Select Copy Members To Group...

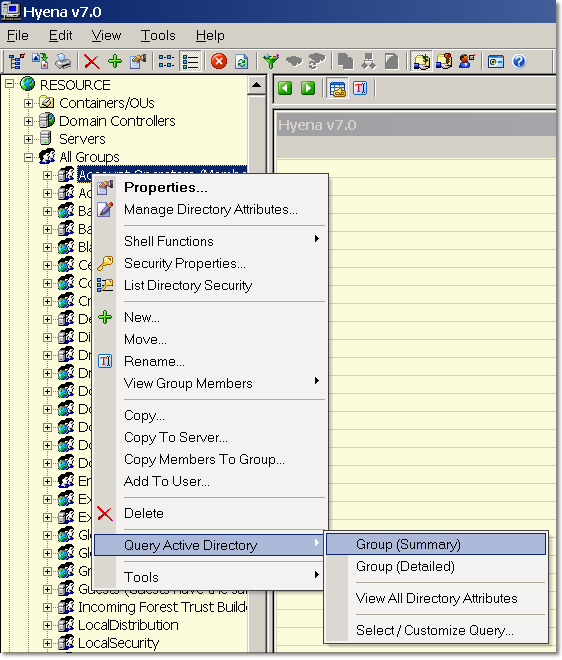(210, 459)
